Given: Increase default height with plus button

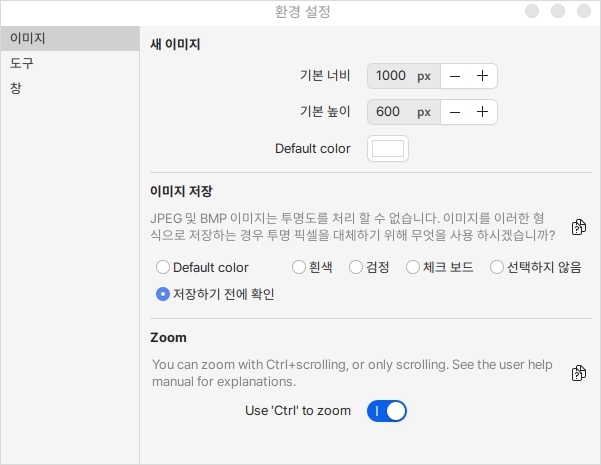Looking at the screenshot, I should (x=482, y=112).
